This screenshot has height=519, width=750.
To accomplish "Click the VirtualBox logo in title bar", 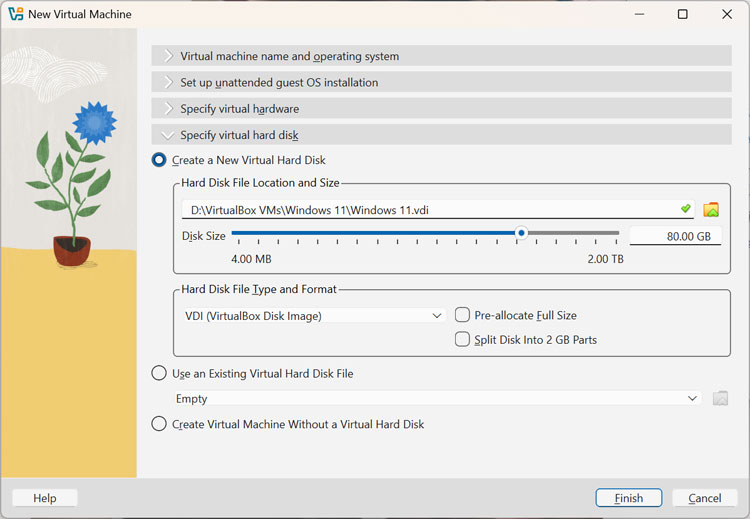I will 15,14.
